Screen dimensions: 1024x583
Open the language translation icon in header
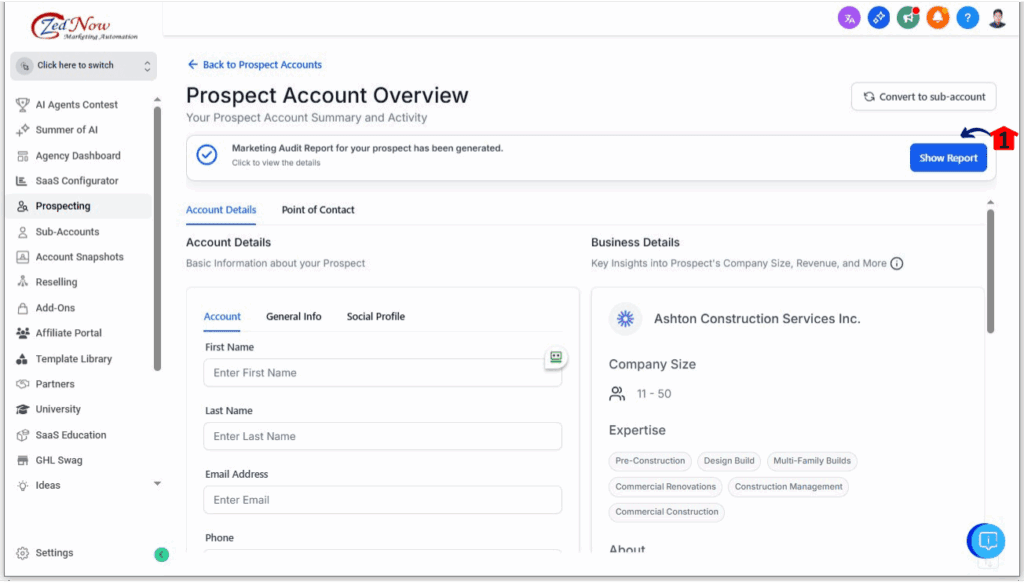click(x=849, y=18)
